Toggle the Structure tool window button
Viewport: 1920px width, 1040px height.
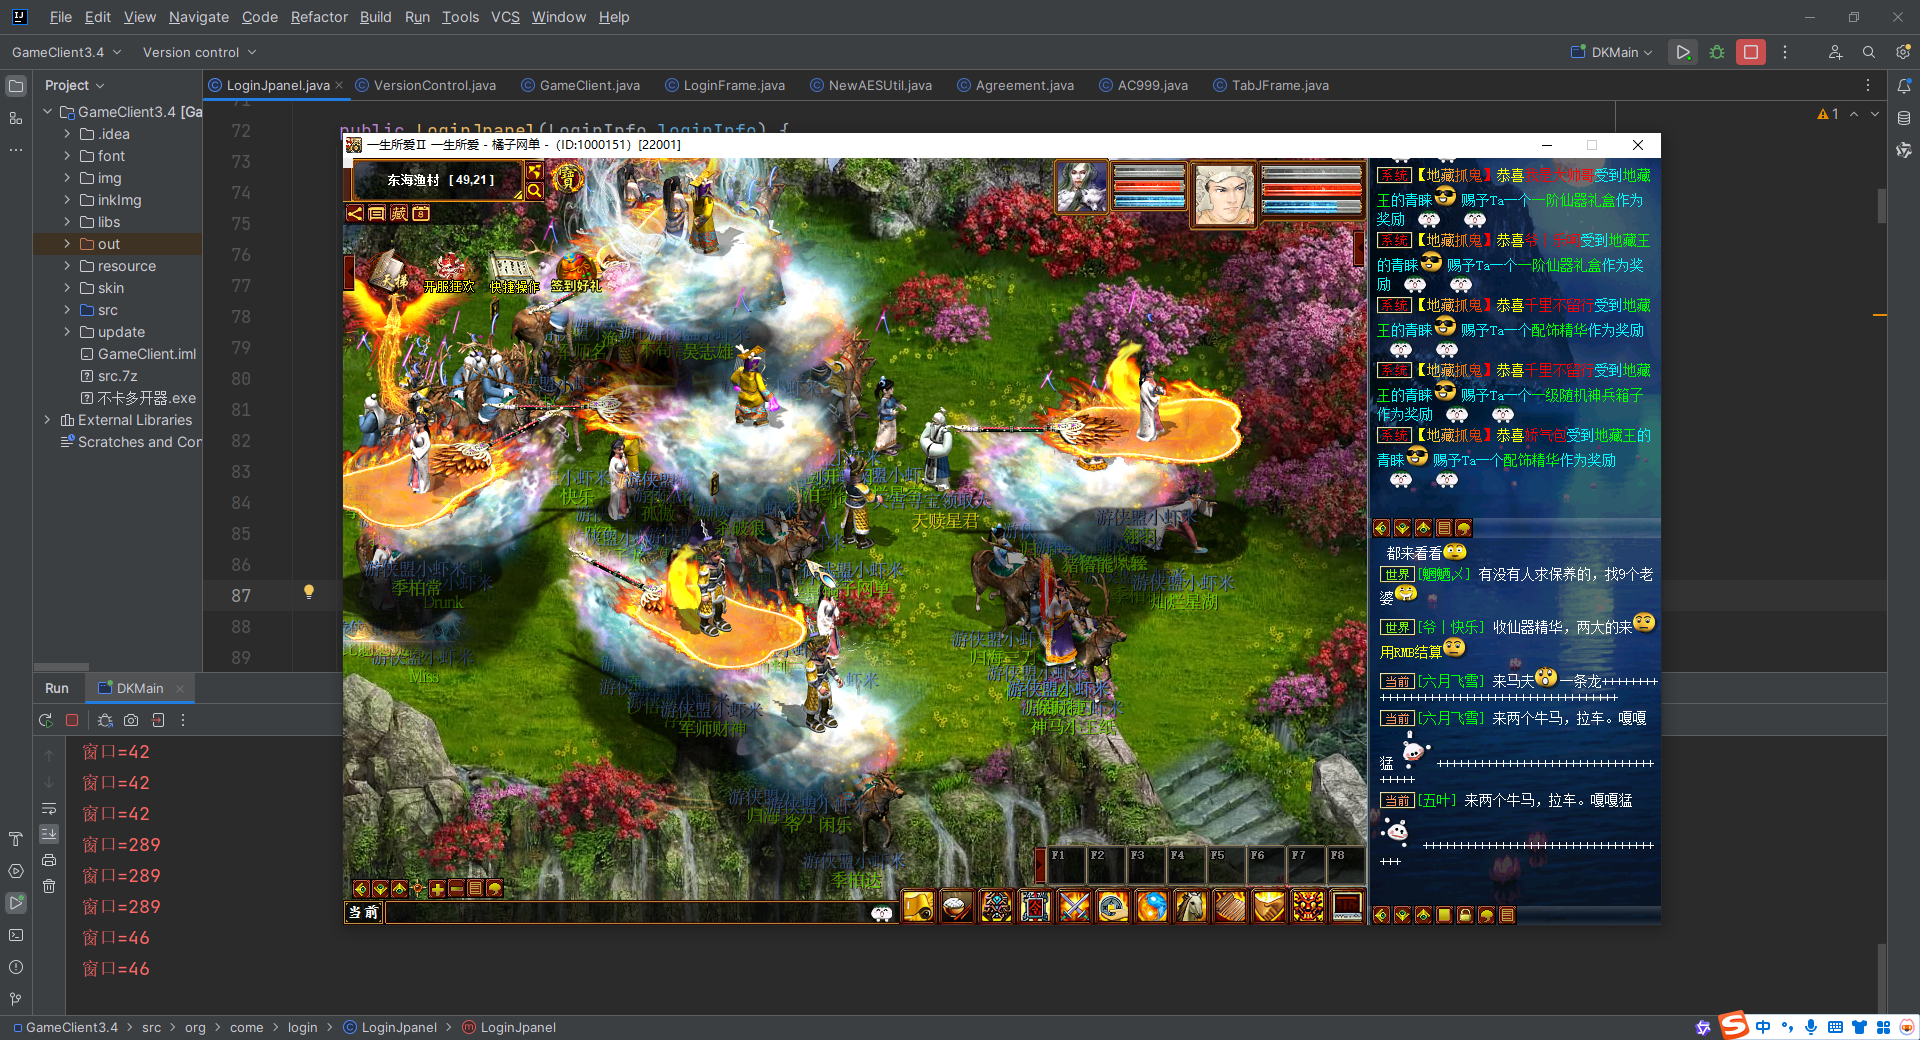coord(16,118)
